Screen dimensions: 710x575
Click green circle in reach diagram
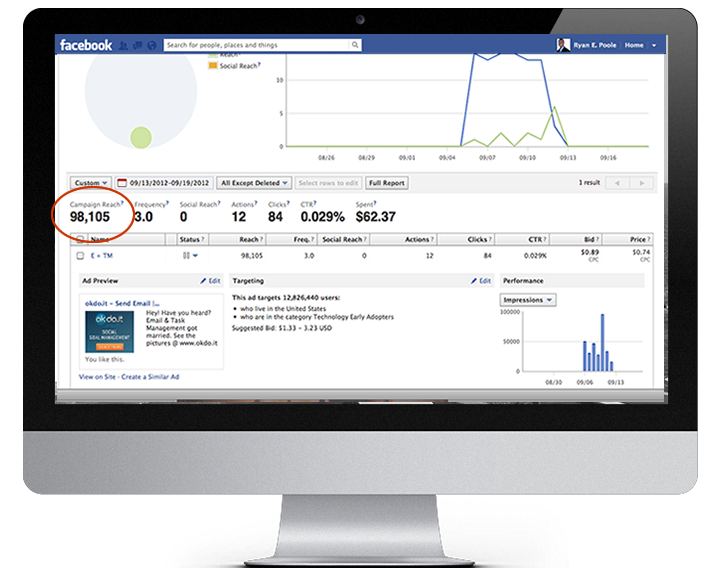[x=141, y=138]
